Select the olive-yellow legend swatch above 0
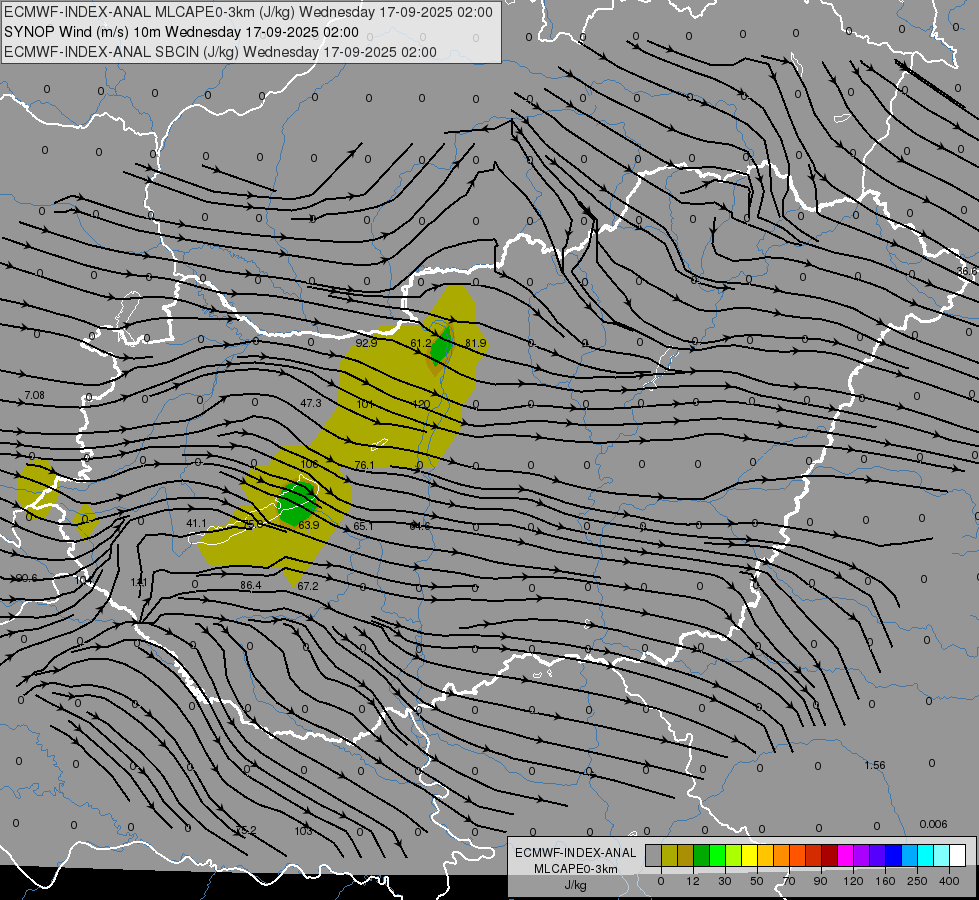The image size is (979, 900). click(x=669, y=855)
